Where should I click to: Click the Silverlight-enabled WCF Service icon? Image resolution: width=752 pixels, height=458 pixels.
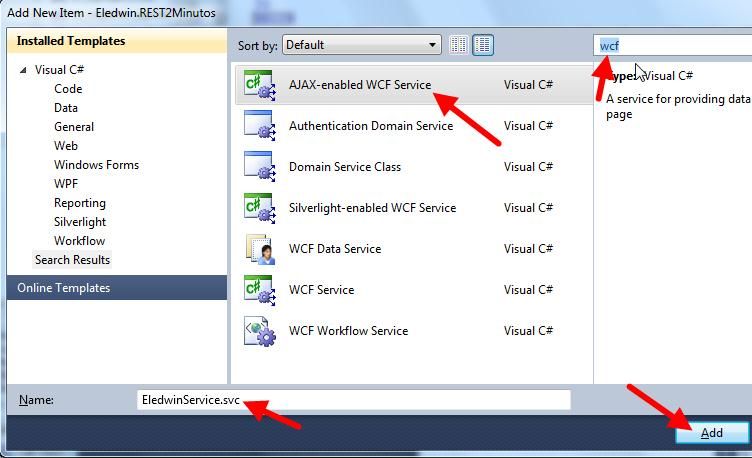click(259, 208)
